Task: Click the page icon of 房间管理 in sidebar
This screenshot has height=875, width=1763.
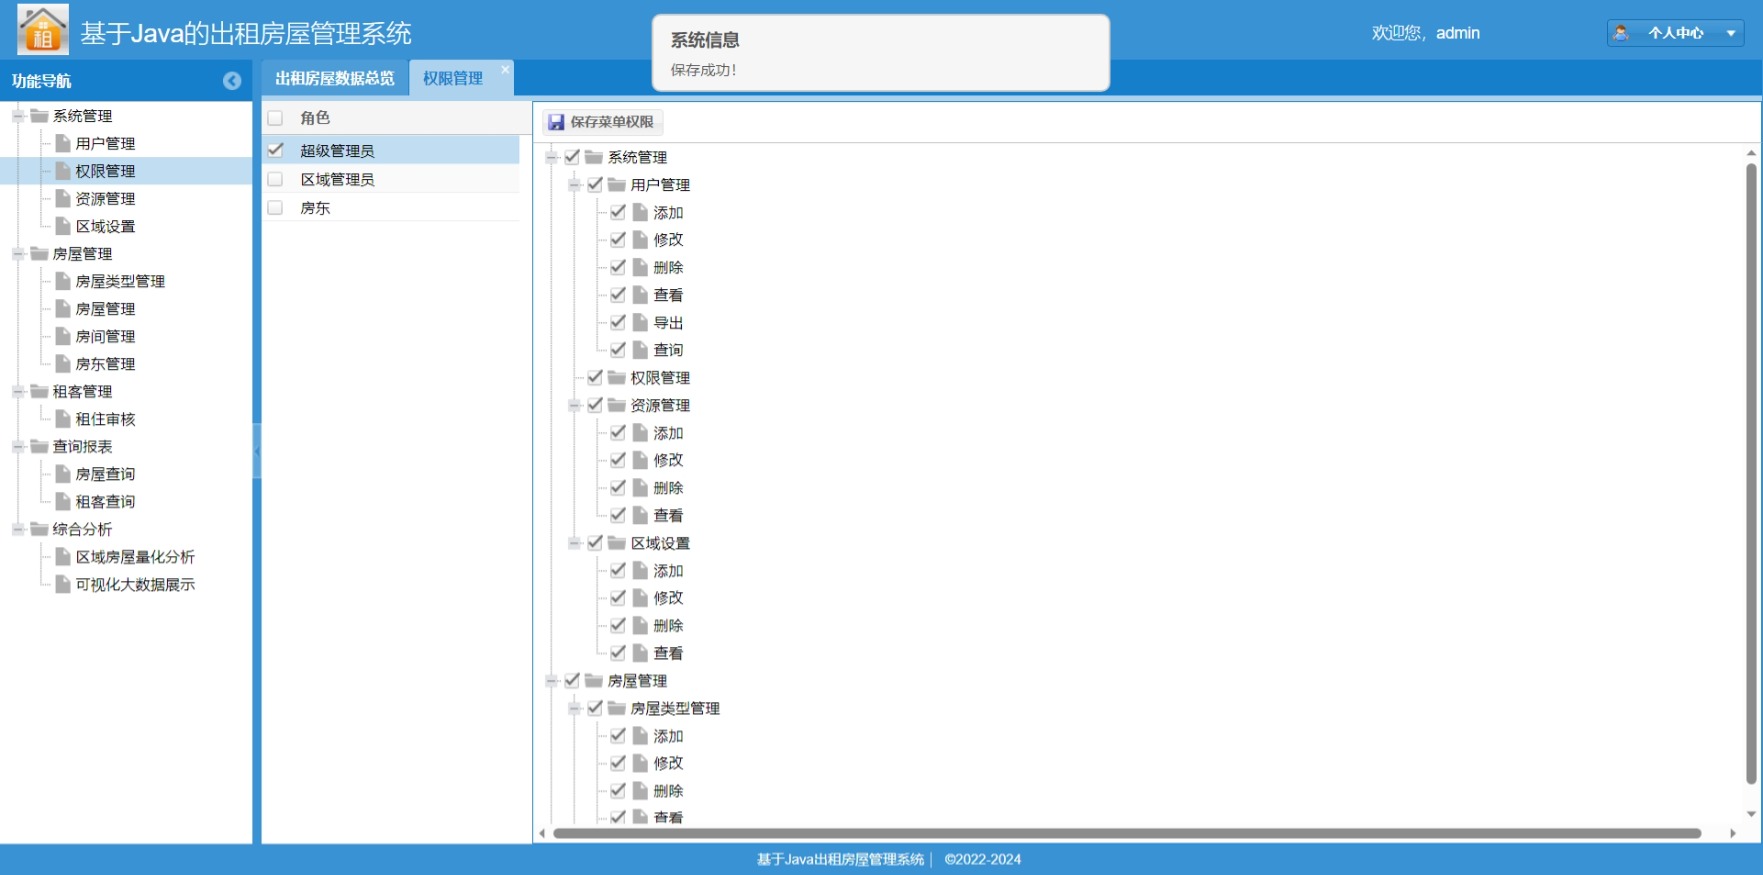Action: pos(63,336)
